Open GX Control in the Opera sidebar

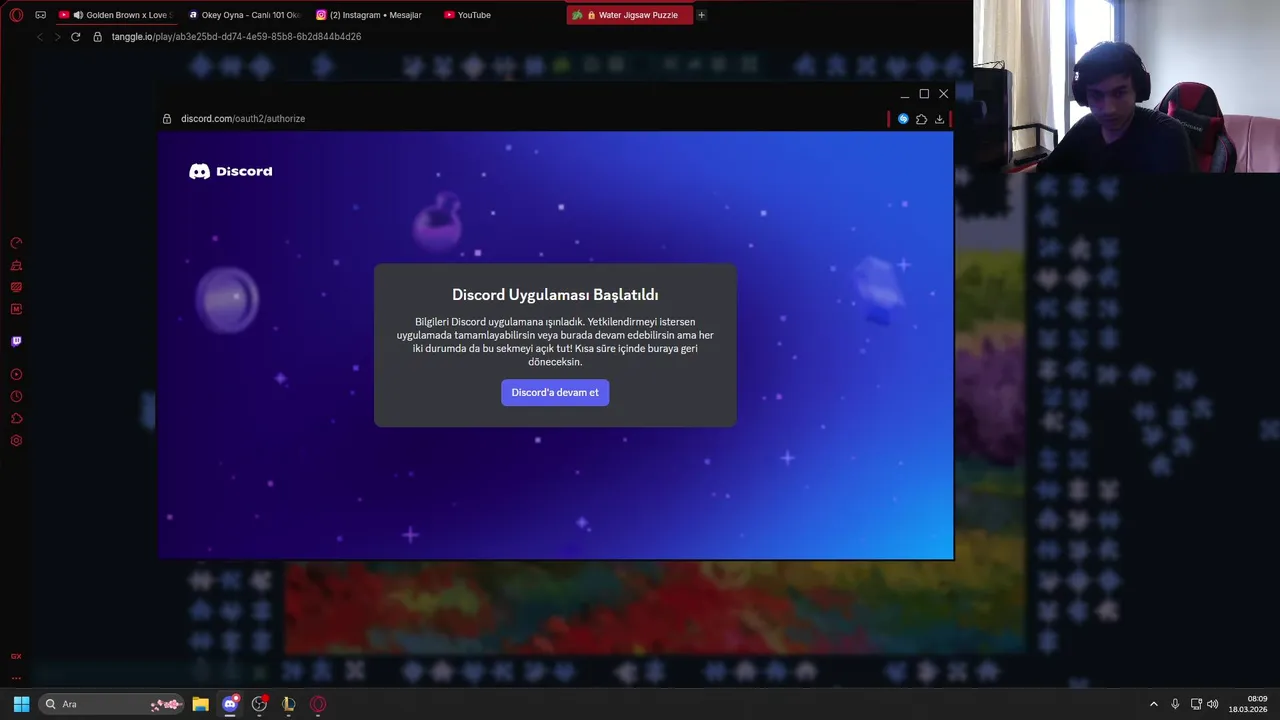tap(16, 243)
